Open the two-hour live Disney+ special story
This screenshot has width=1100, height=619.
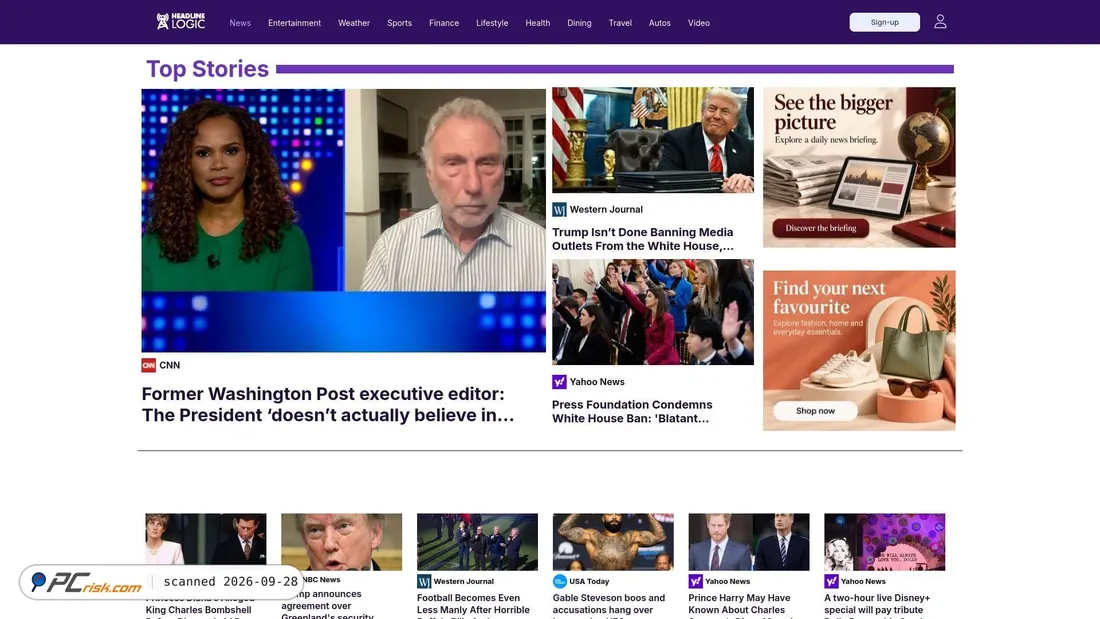tap(877, 606)
